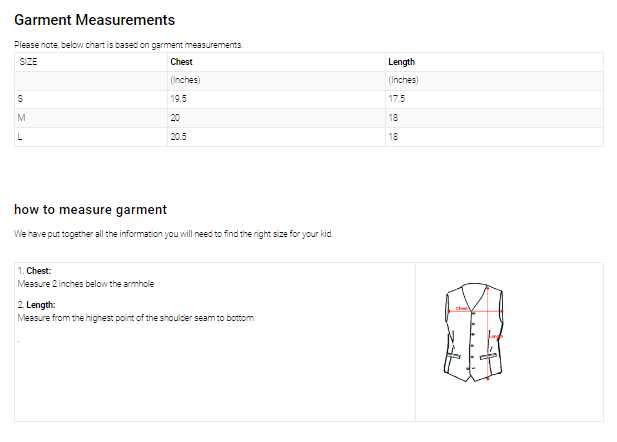The height and width of the screenshot is (442, 617).
Task: Click the 20.5 chest measurement cell
Action: pos(179,137)
